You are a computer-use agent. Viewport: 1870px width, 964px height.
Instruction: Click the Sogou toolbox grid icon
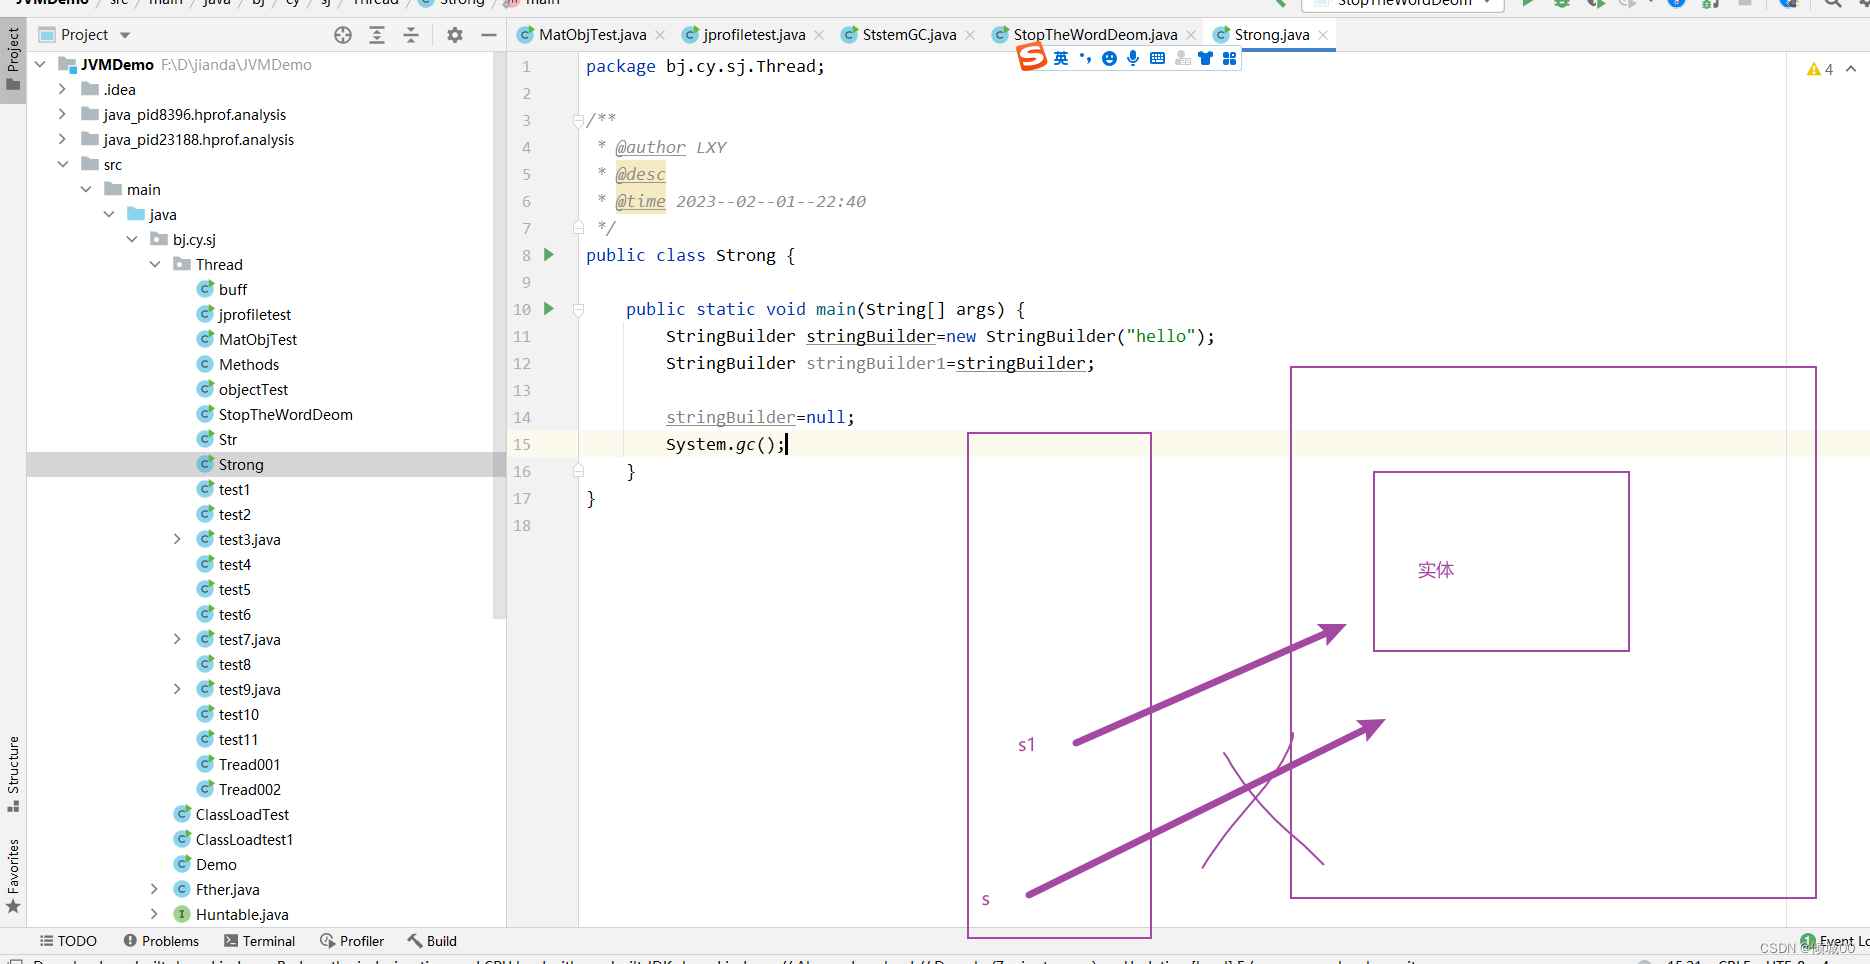(1229, 58)
